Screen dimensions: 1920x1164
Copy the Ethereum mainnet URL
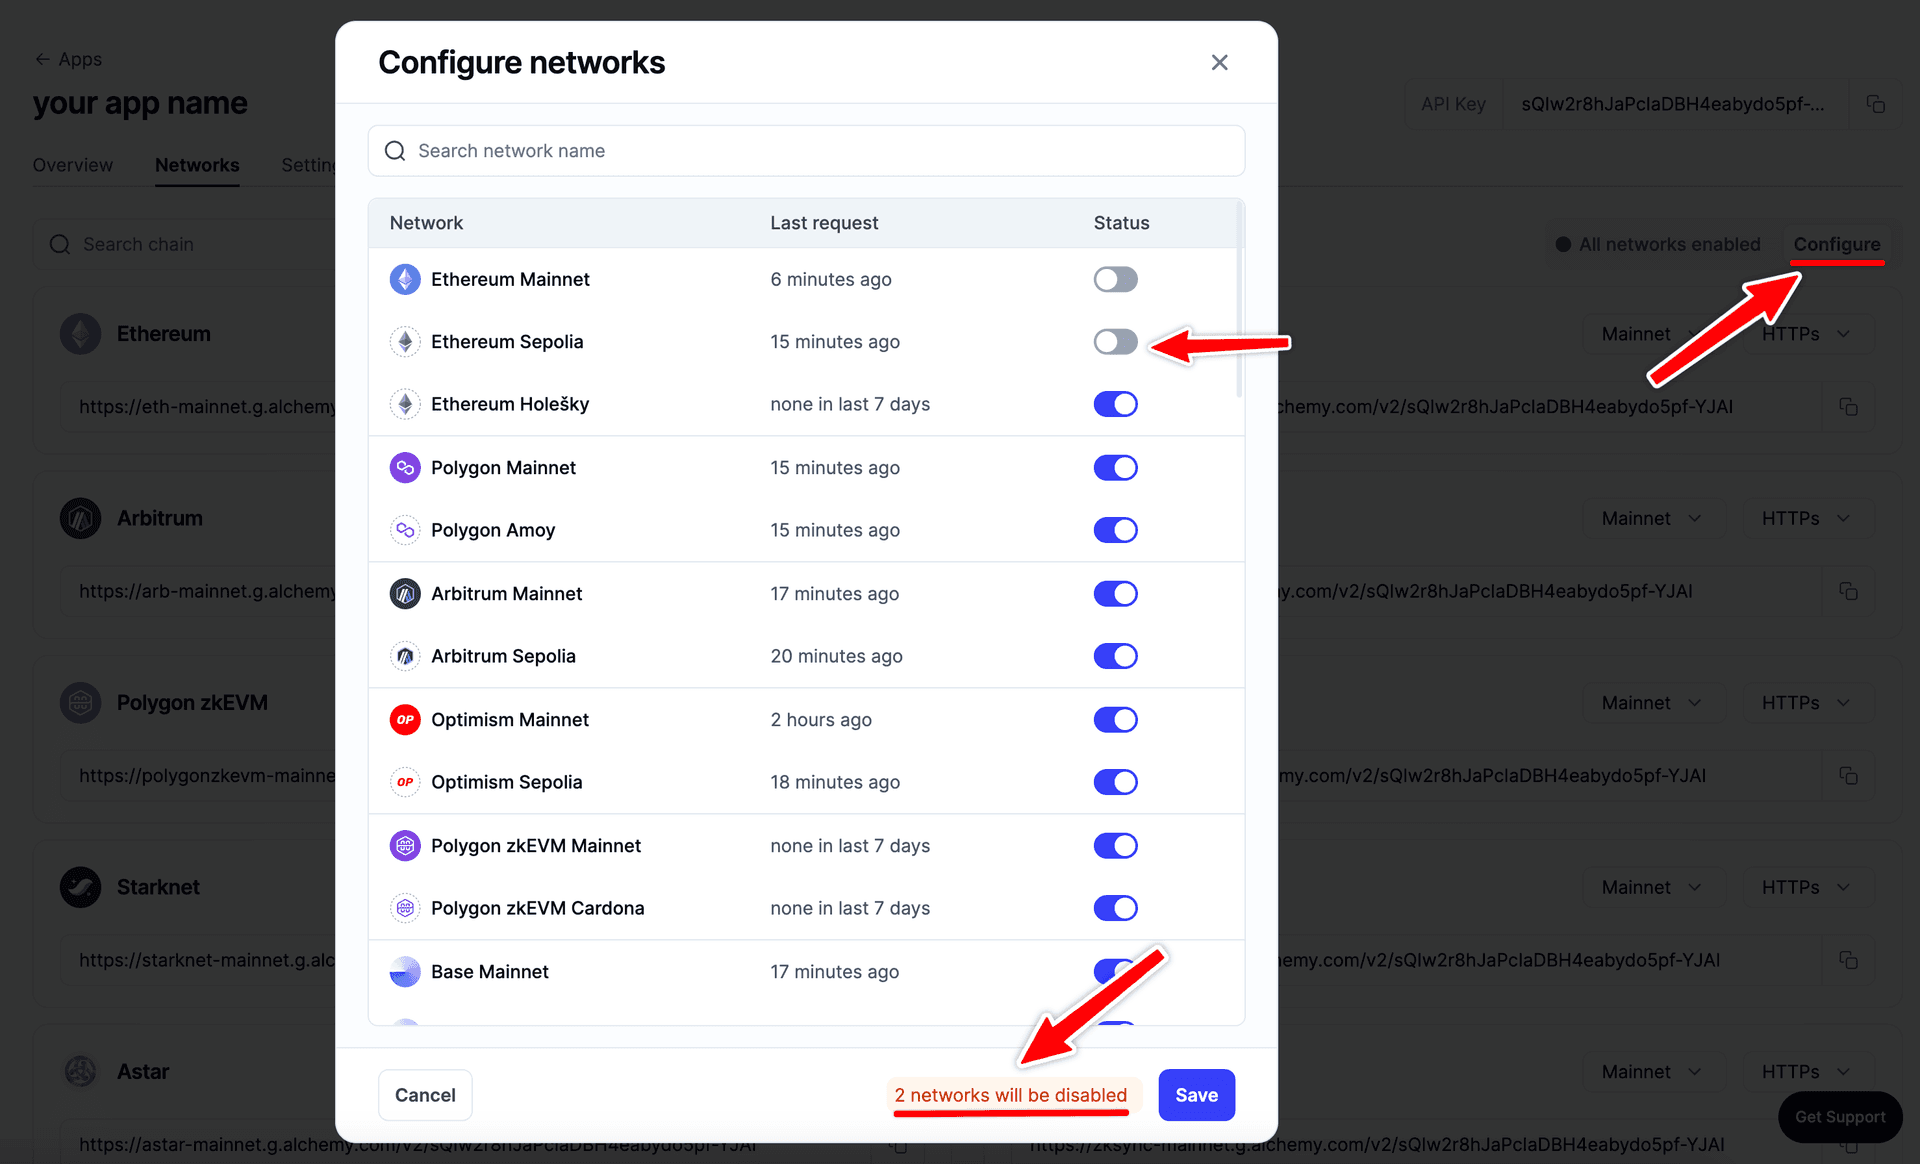click(1848, 407)
